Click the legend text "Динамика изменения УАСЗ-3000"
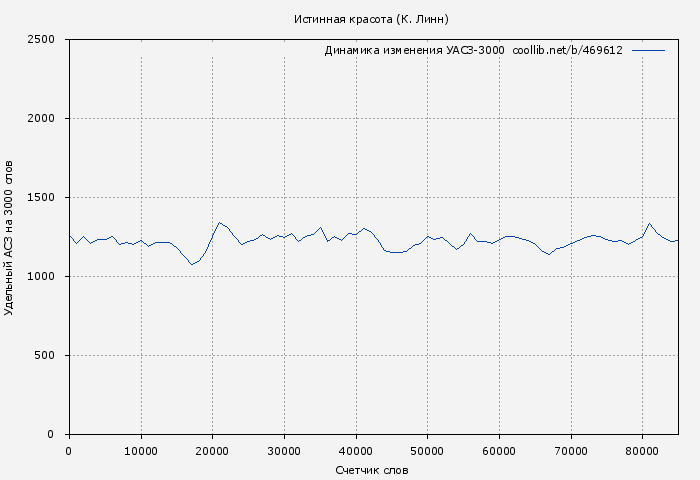The height and width of the screenshot is (480, 700). point(414,50)
